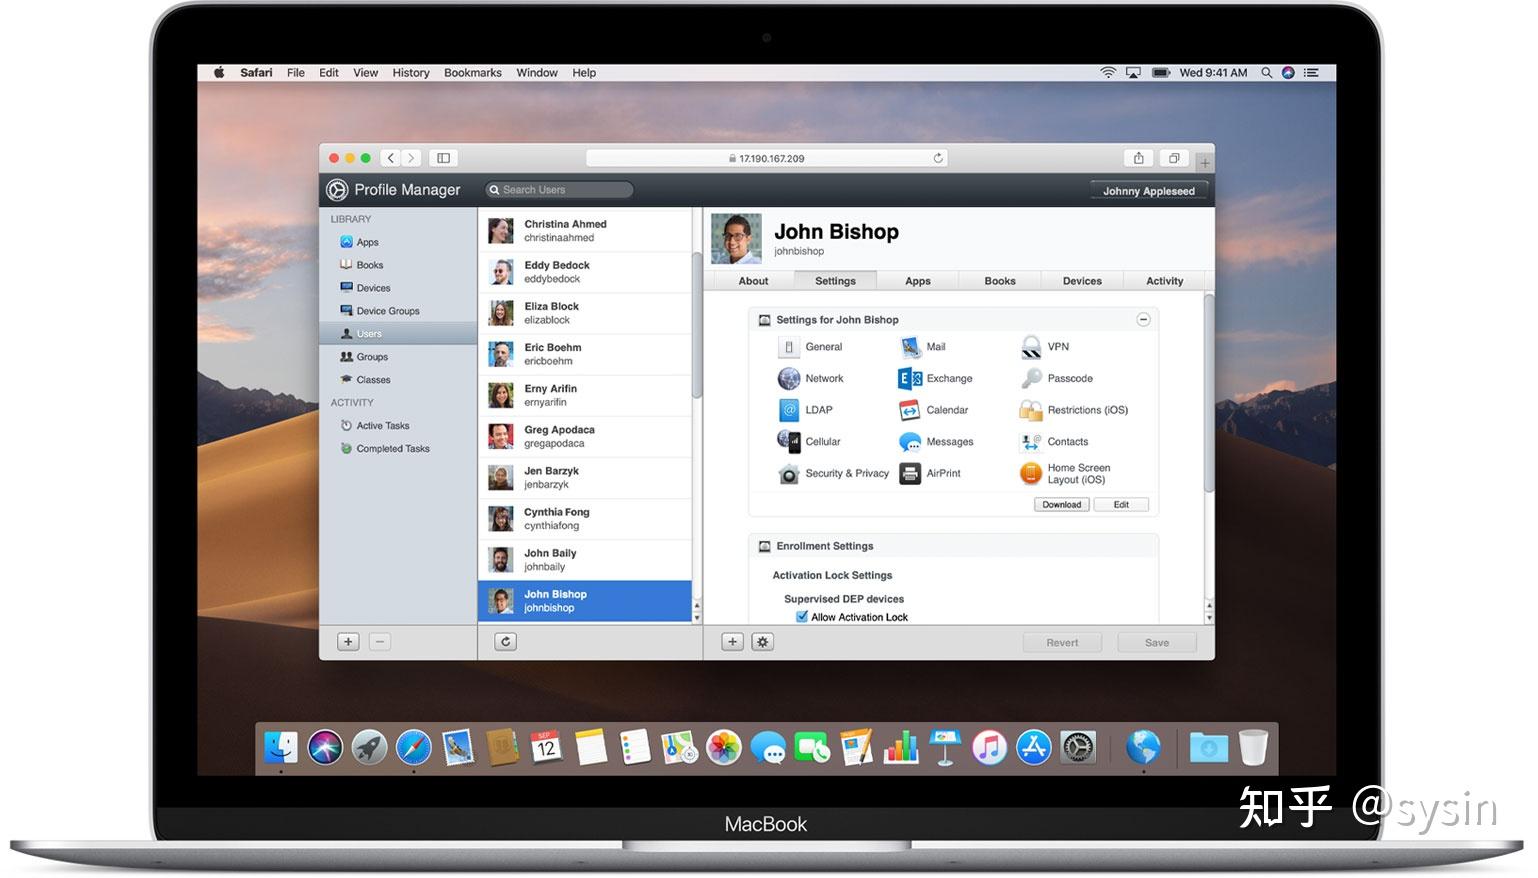Open the Messages settings icon
1538x878 pixels.
910,442
